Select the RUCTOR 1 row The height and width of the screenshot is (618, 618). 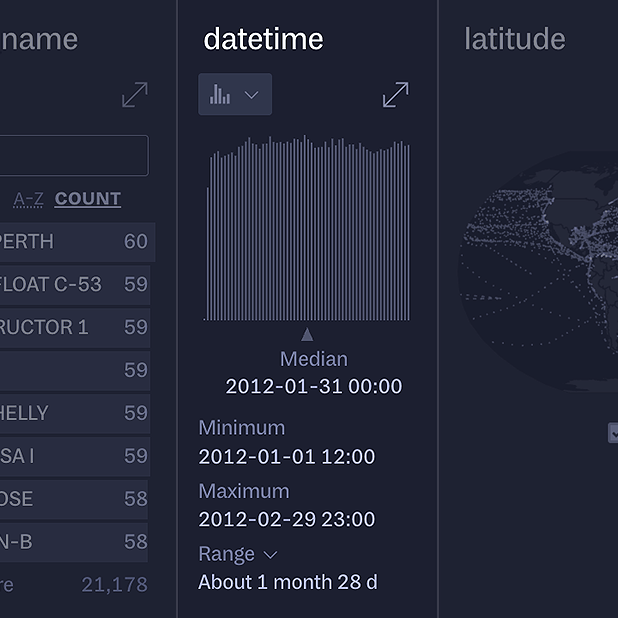[75, 328]
